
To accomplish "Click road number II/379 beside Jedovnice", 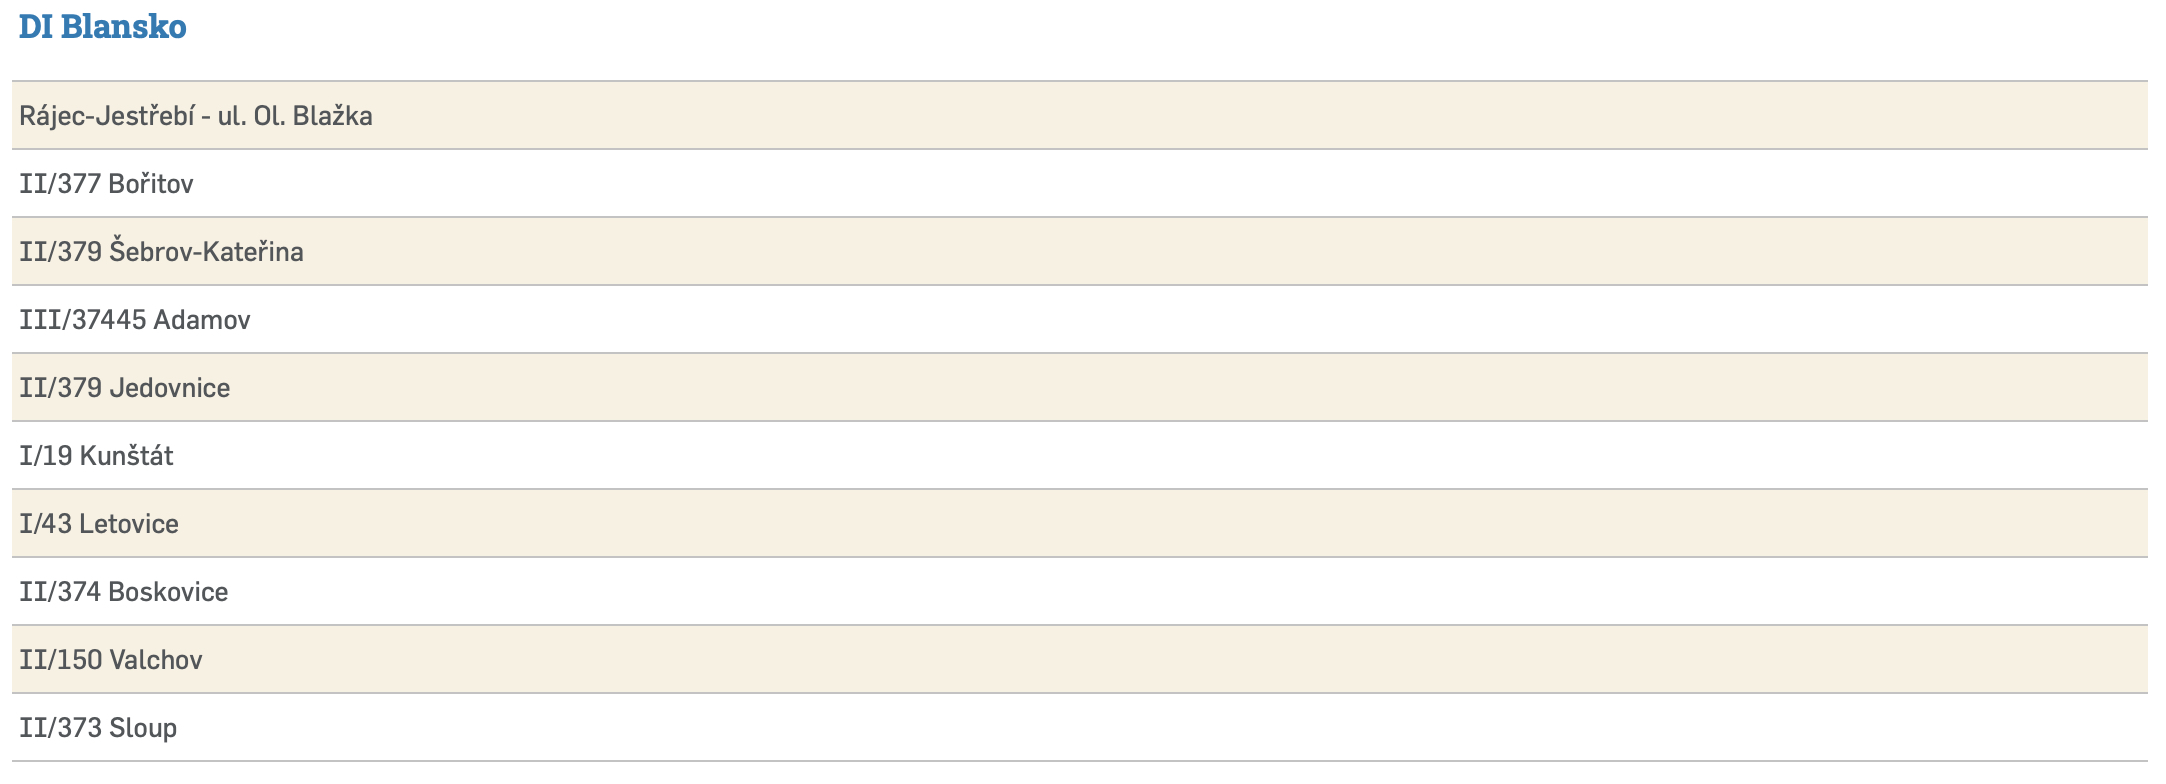I will tap(60, 388).
